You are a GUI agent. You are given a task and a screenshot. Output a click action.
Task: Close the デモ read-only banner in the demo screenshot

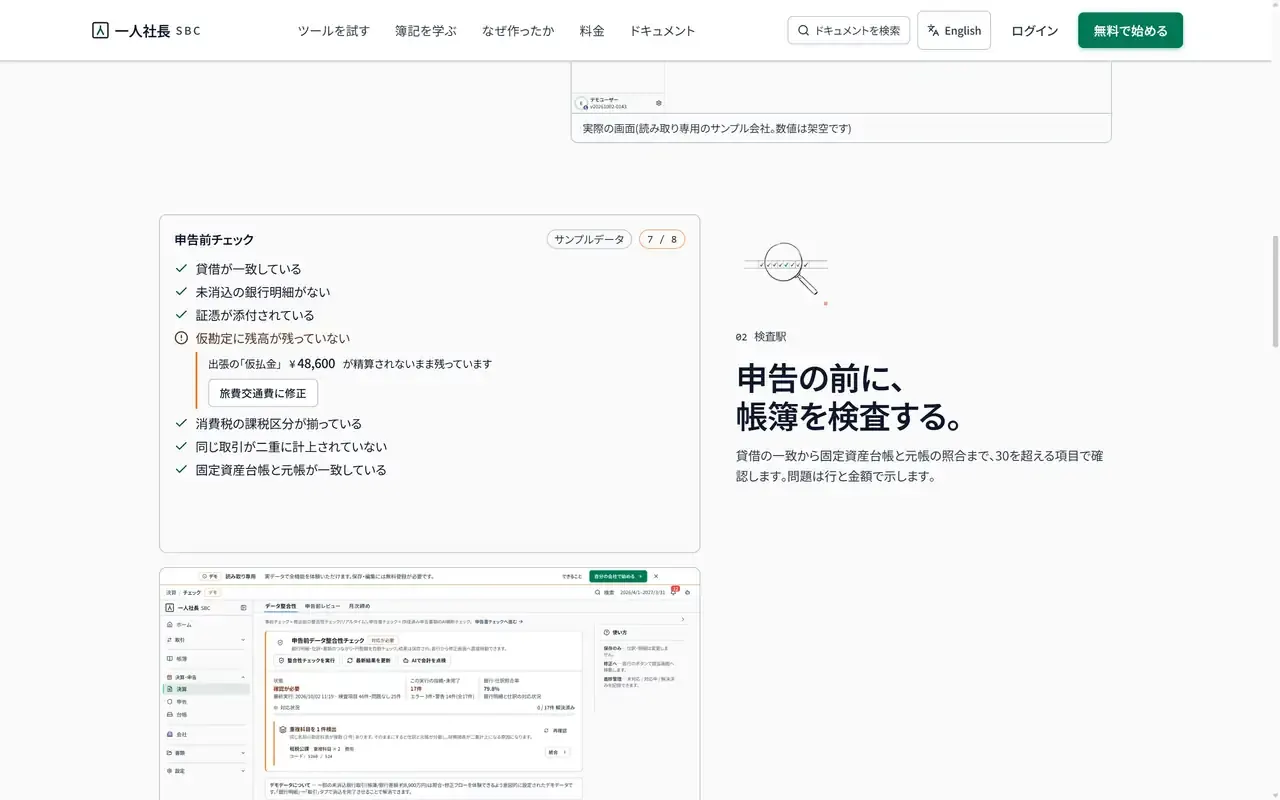click(x=655, y=576)
